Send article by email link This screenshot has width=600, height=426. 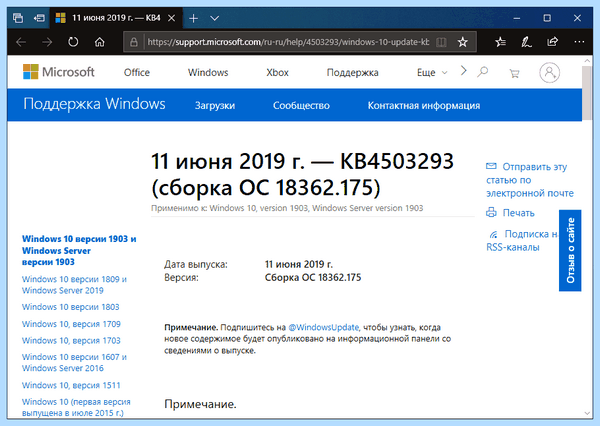coord(530,180)
